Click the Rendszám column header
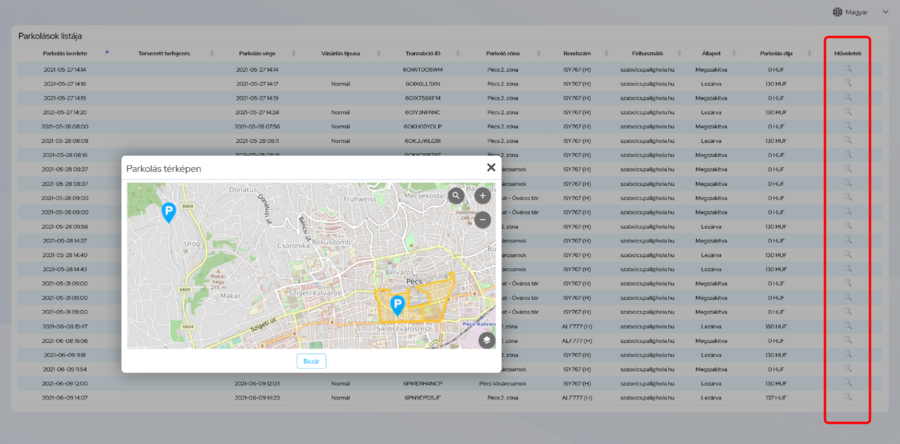The height and width of the screenshot is (444, 900). click(579, 52)
